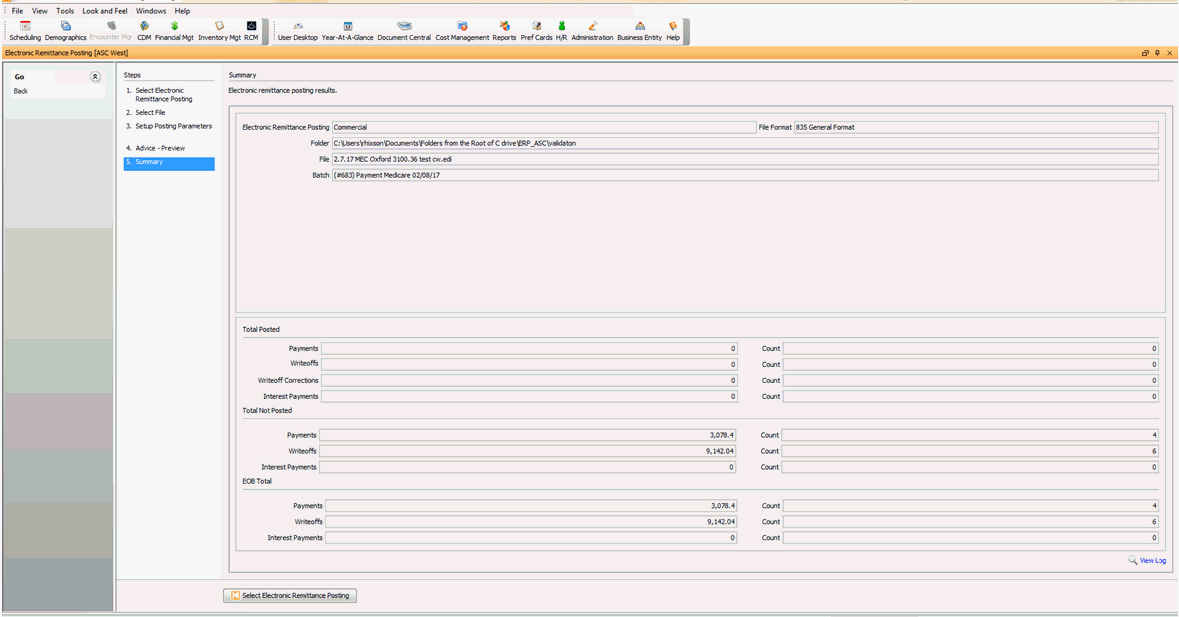Open Administration toolbar icon
The height and width of the screenshot is (617, 1179).
click(x=593, y=31)
